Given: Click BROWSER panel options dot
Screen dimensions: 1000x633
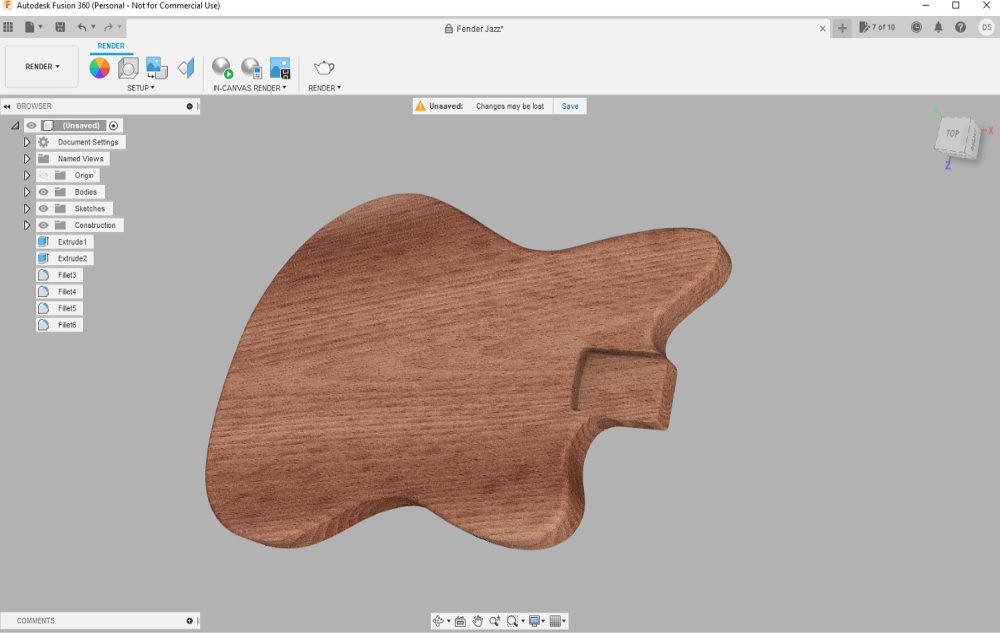Looking at the screenshot, I should coord(189,106).
